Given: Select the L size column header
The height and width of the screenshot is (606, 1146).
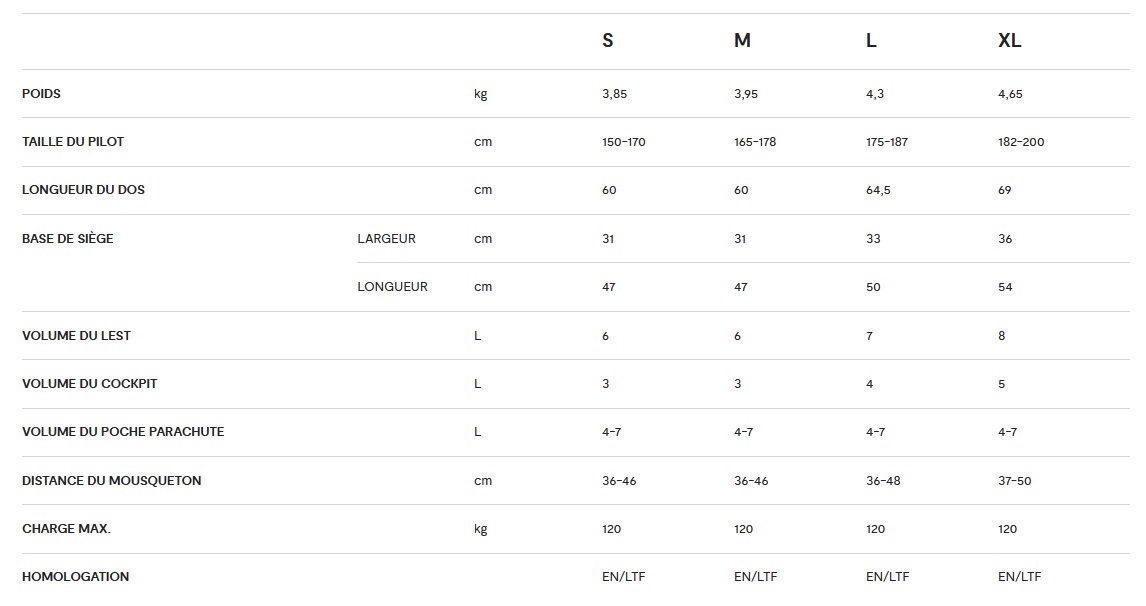Looking at the screenshot, I should [871, 41].
